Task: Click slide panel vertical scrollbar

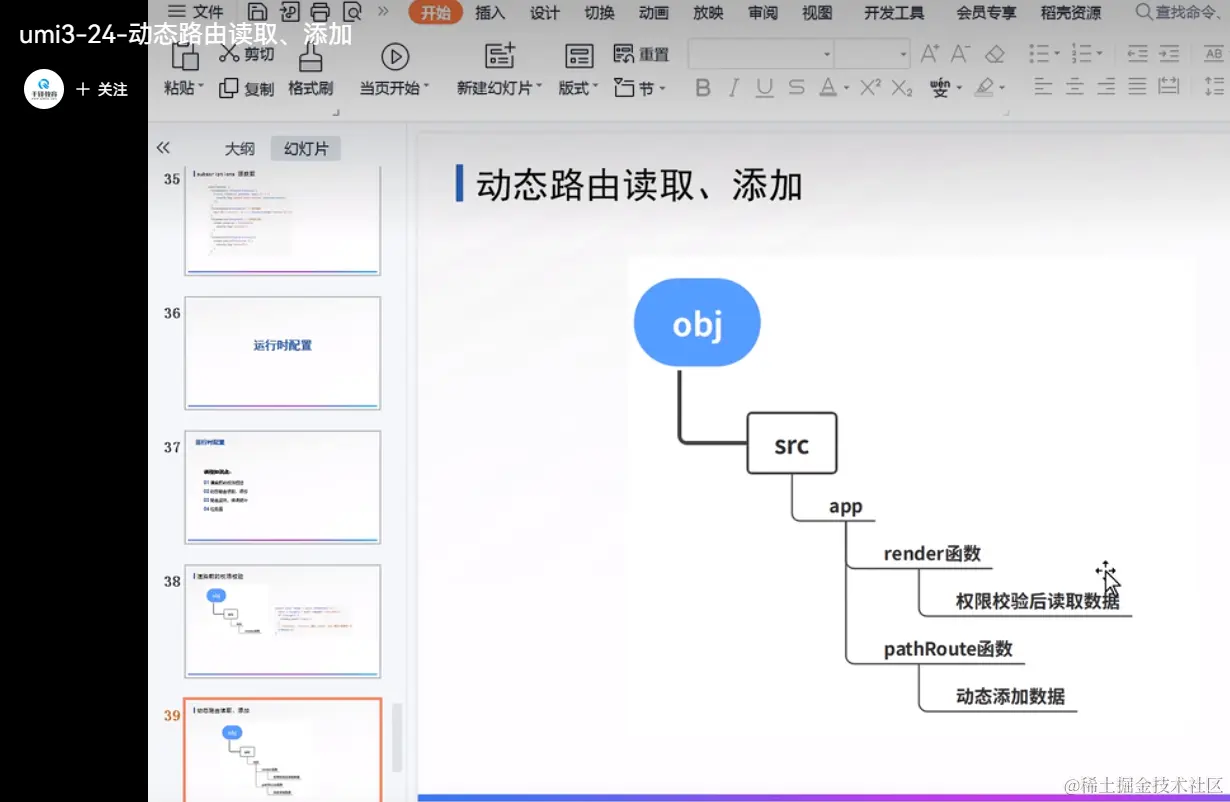Action: pos(397,737)
